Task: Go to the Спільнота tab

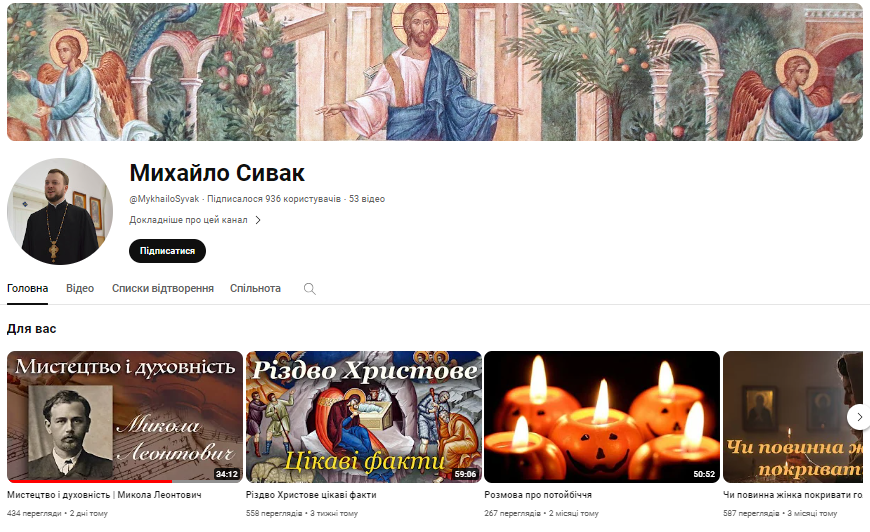Action: (x=255, y=288)
